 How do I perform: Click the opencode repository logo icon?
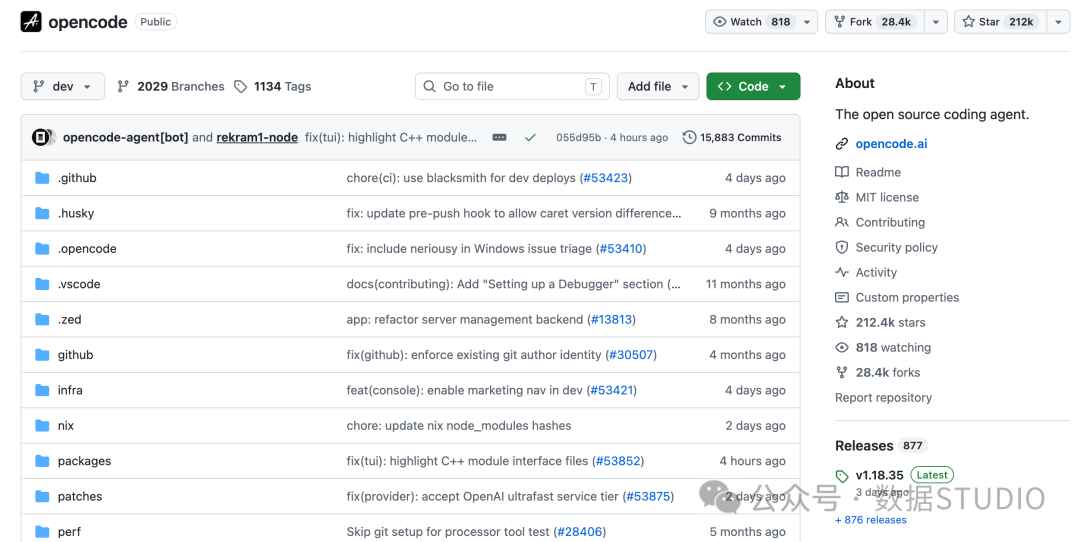31,21
